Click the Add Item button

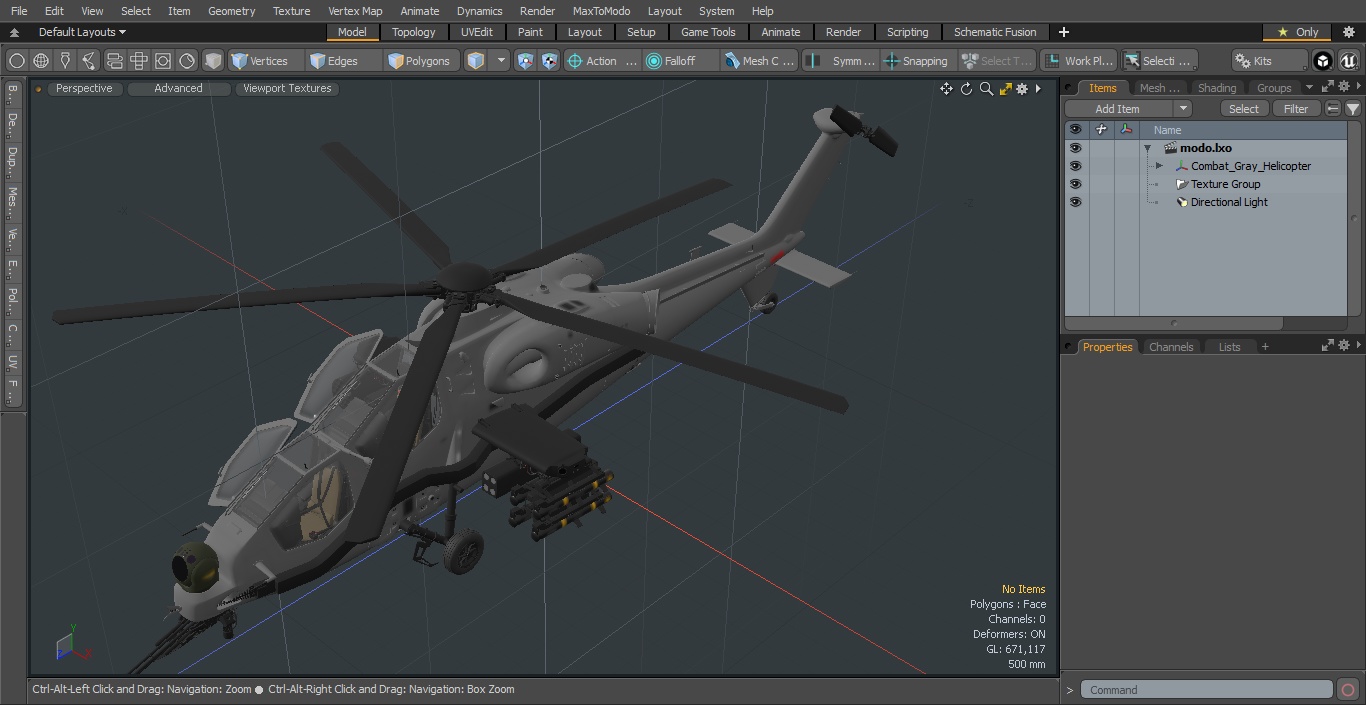pos(1117,109)
